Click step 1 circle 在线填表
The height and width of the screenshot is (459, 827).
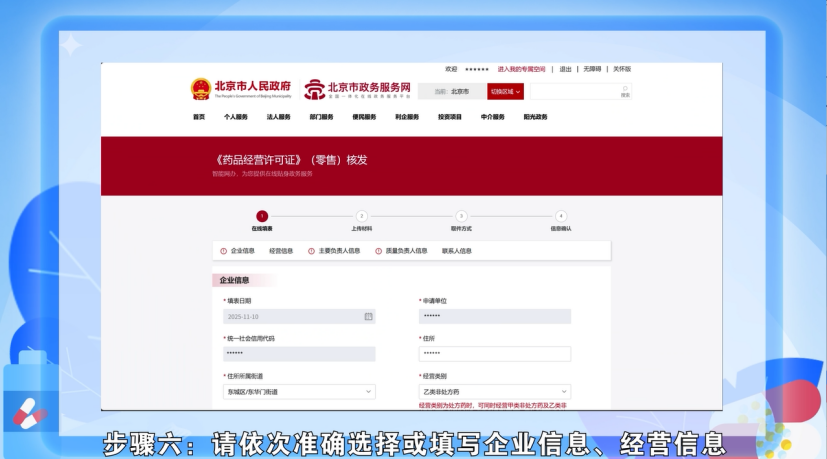262,216
